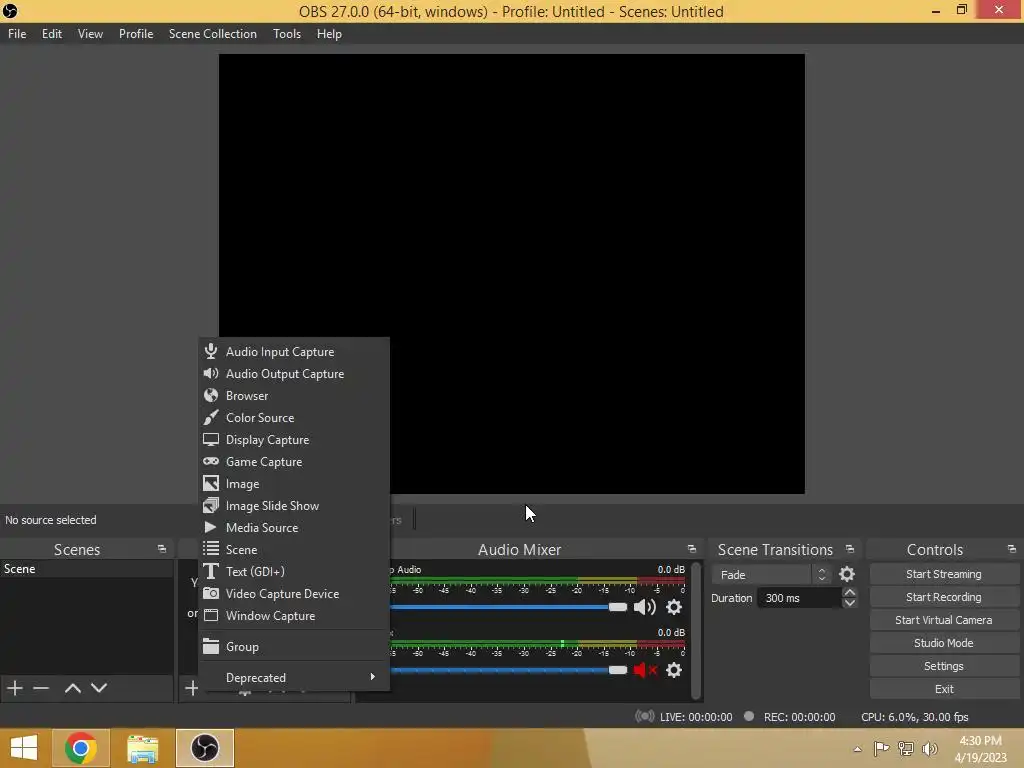The image size is (1024, 768).
Task: Click the folder icon next to Group
Action: pos(210,647)
